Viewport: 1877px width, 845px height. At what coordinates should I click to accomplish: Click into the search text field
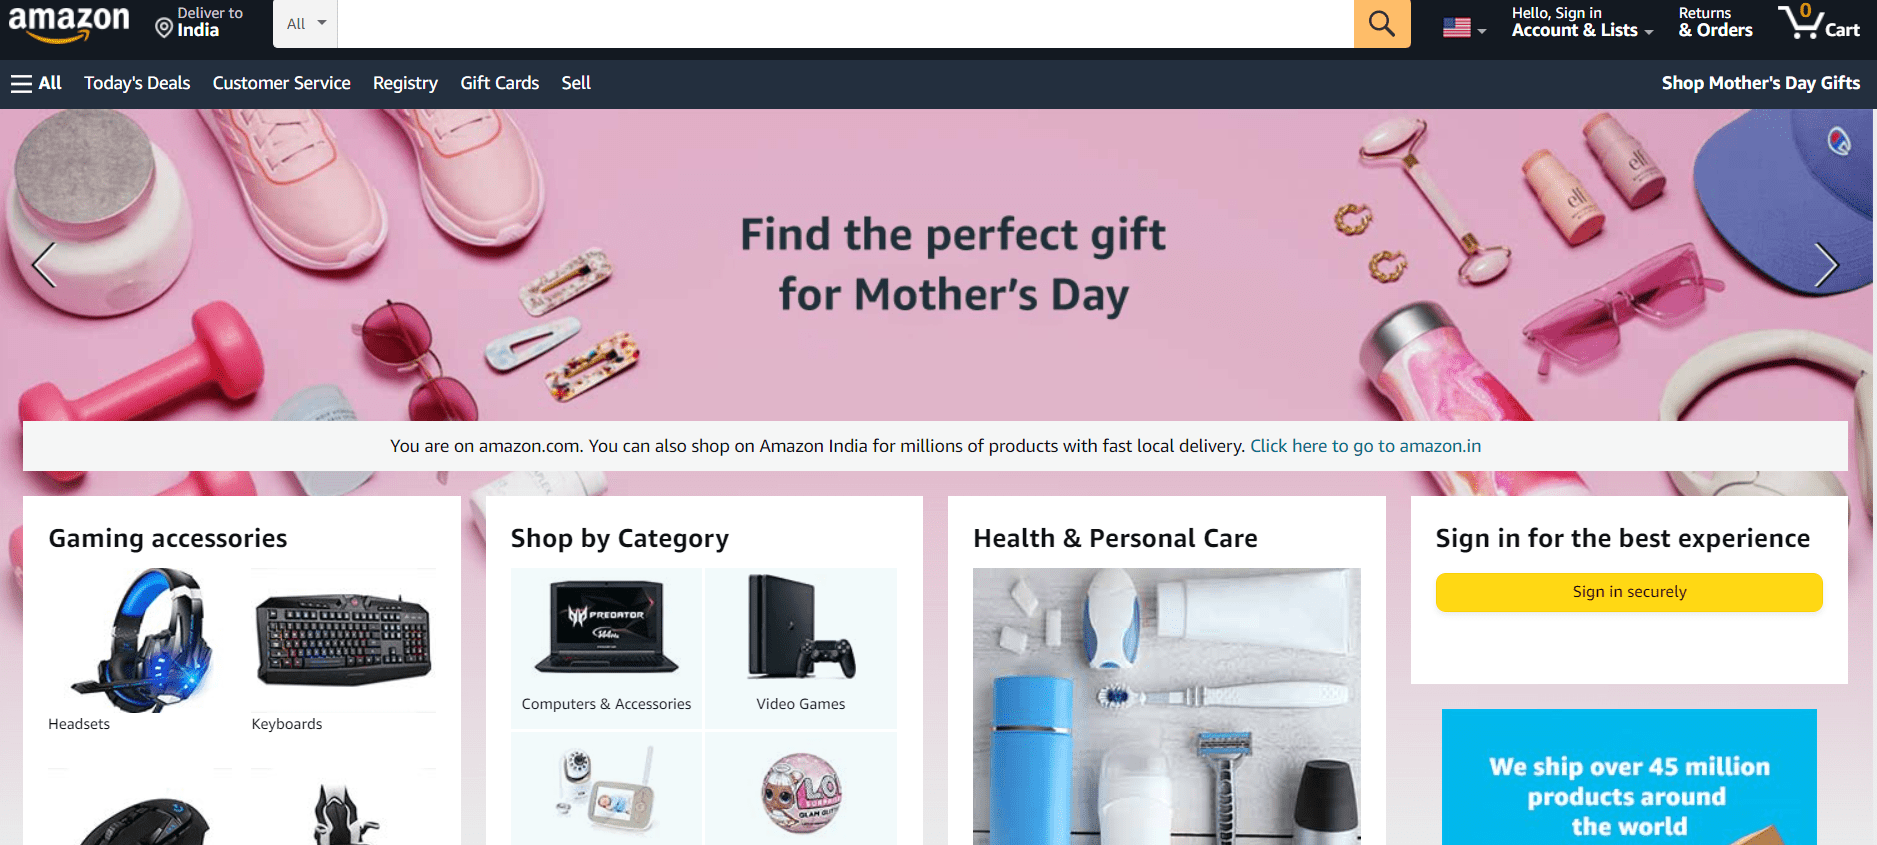coord(846,23)
